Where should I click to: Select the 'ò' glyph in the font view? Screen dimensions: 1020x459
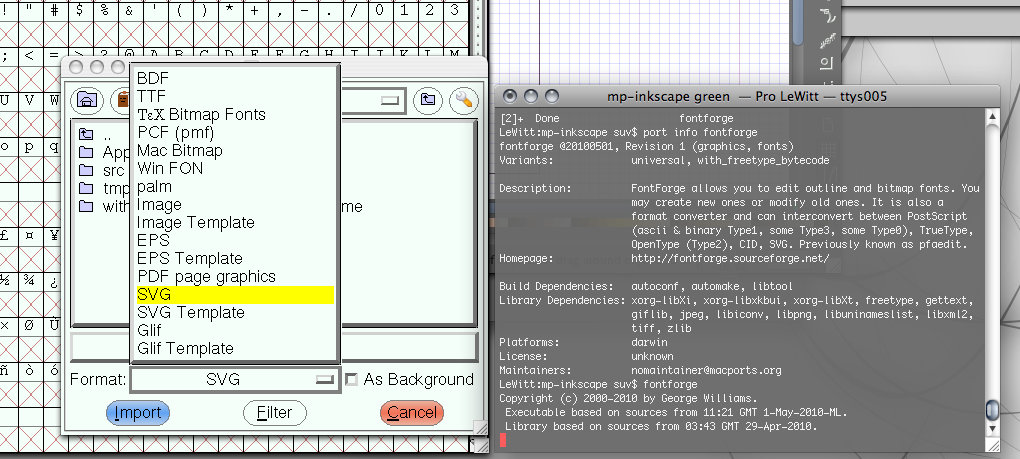pos(30,370)
